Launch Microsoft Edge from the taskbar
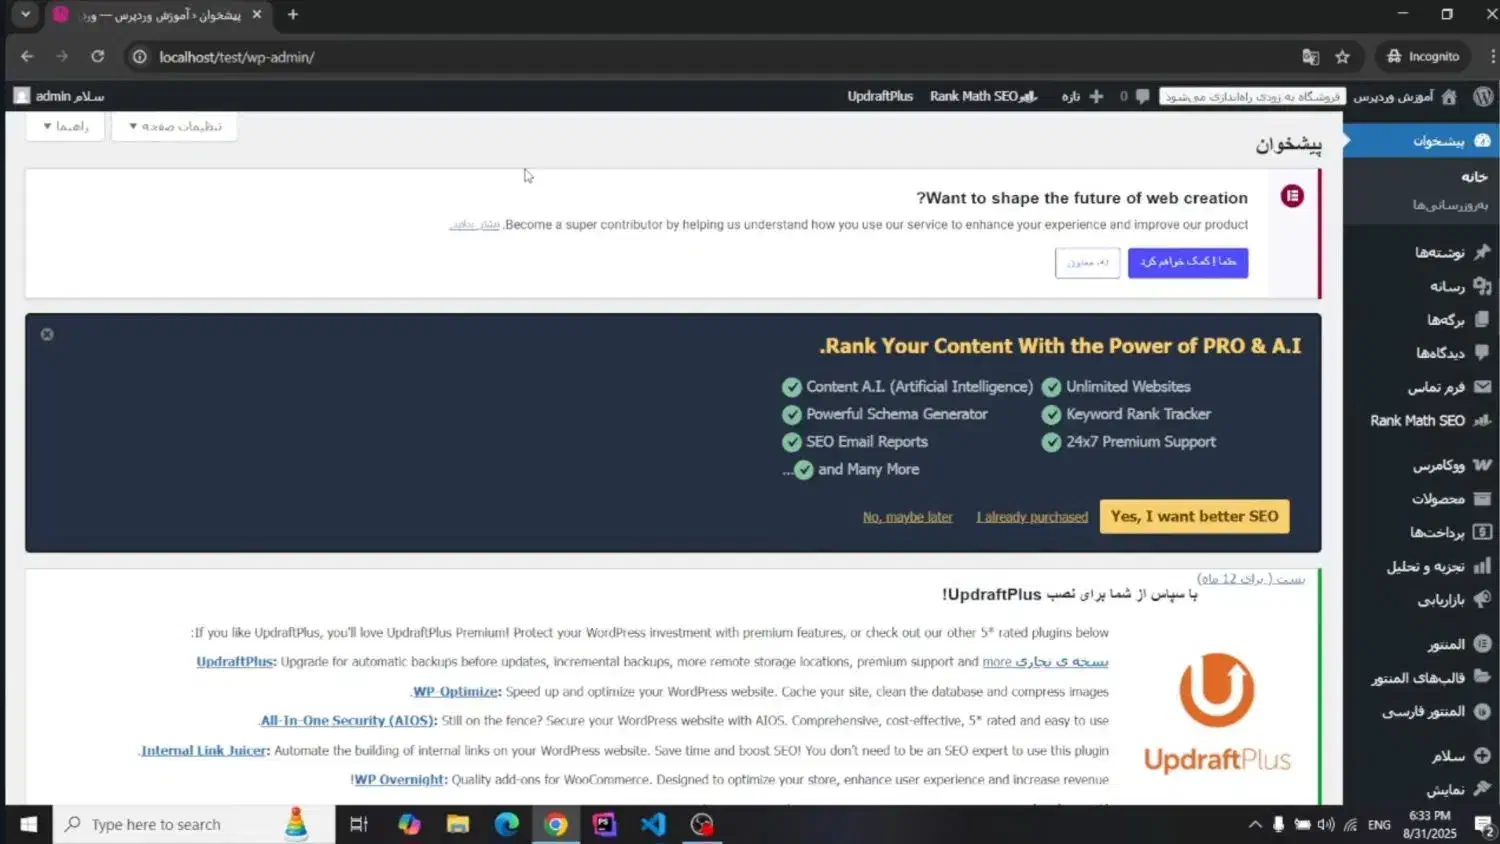The height and width of the screenshot is (844, 1500). coord(507,825)
